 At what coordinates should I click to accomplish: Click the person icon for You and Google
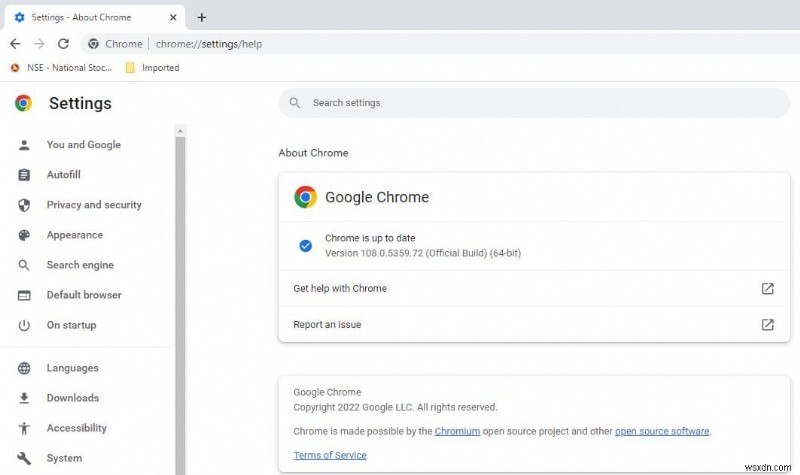[x=24, y=145]
